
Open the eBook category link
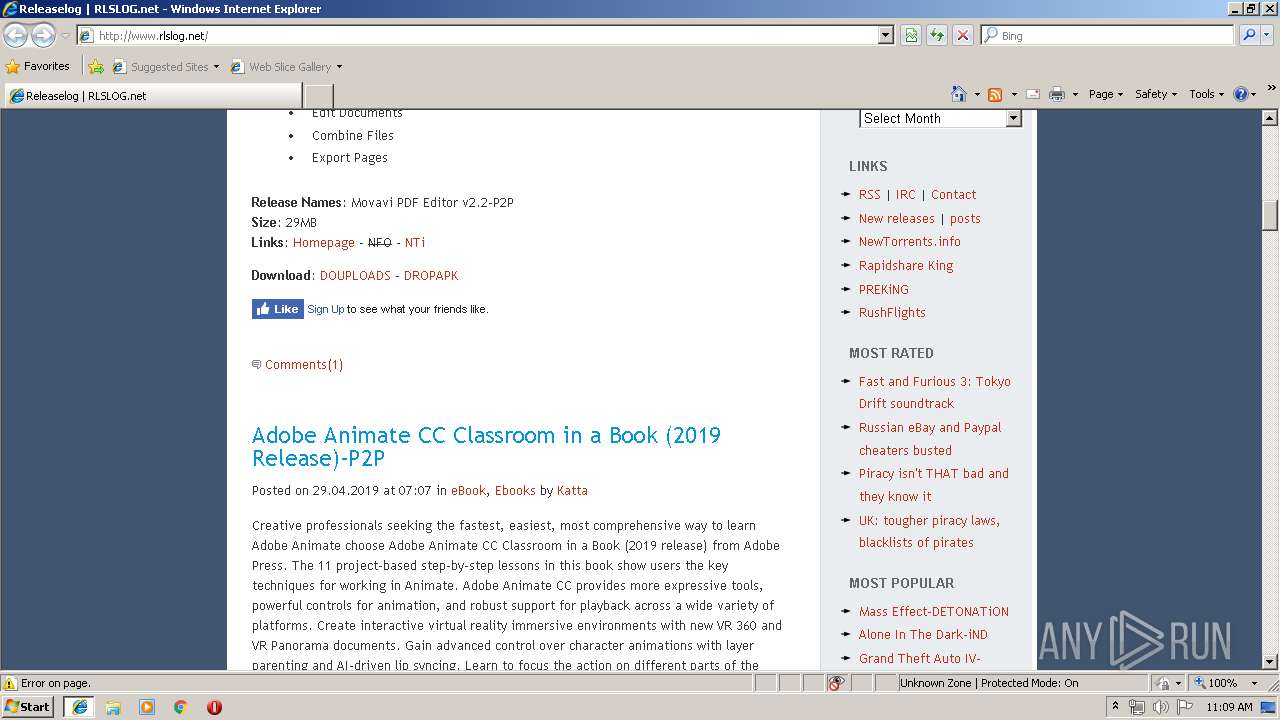coord(468,490)
